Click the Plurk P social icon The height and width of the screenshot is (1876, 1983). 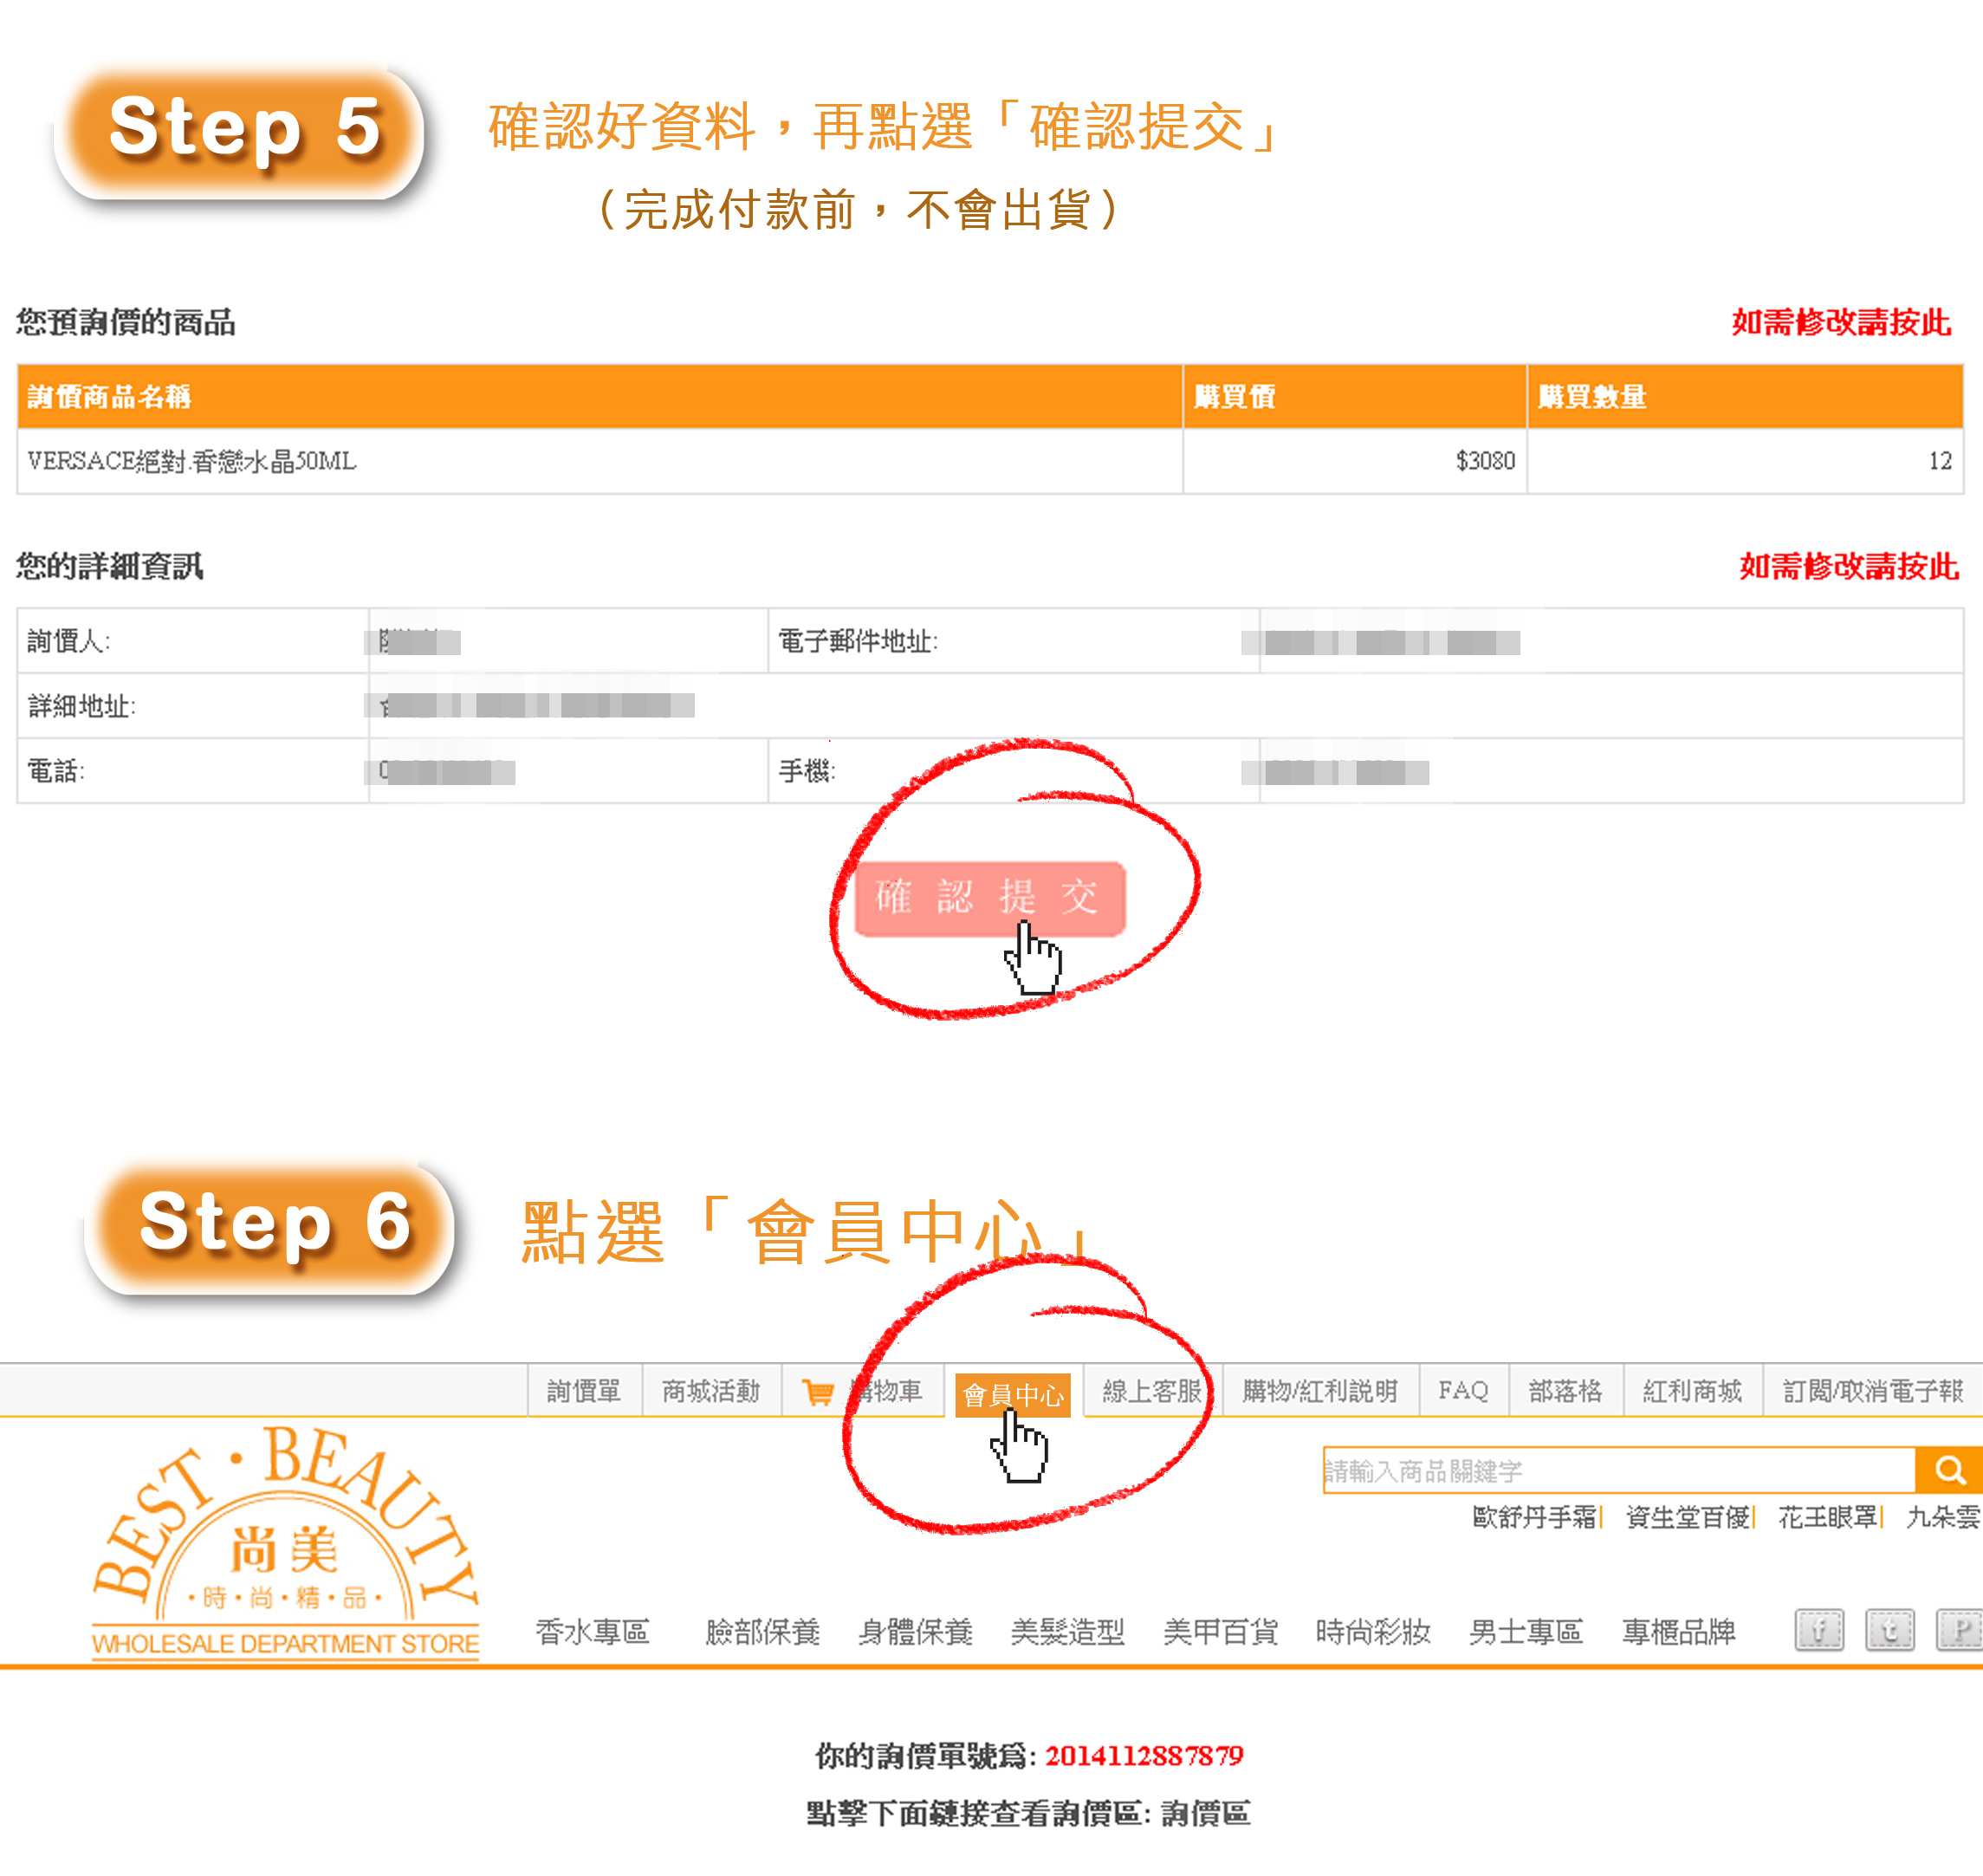(1959, 1631)
